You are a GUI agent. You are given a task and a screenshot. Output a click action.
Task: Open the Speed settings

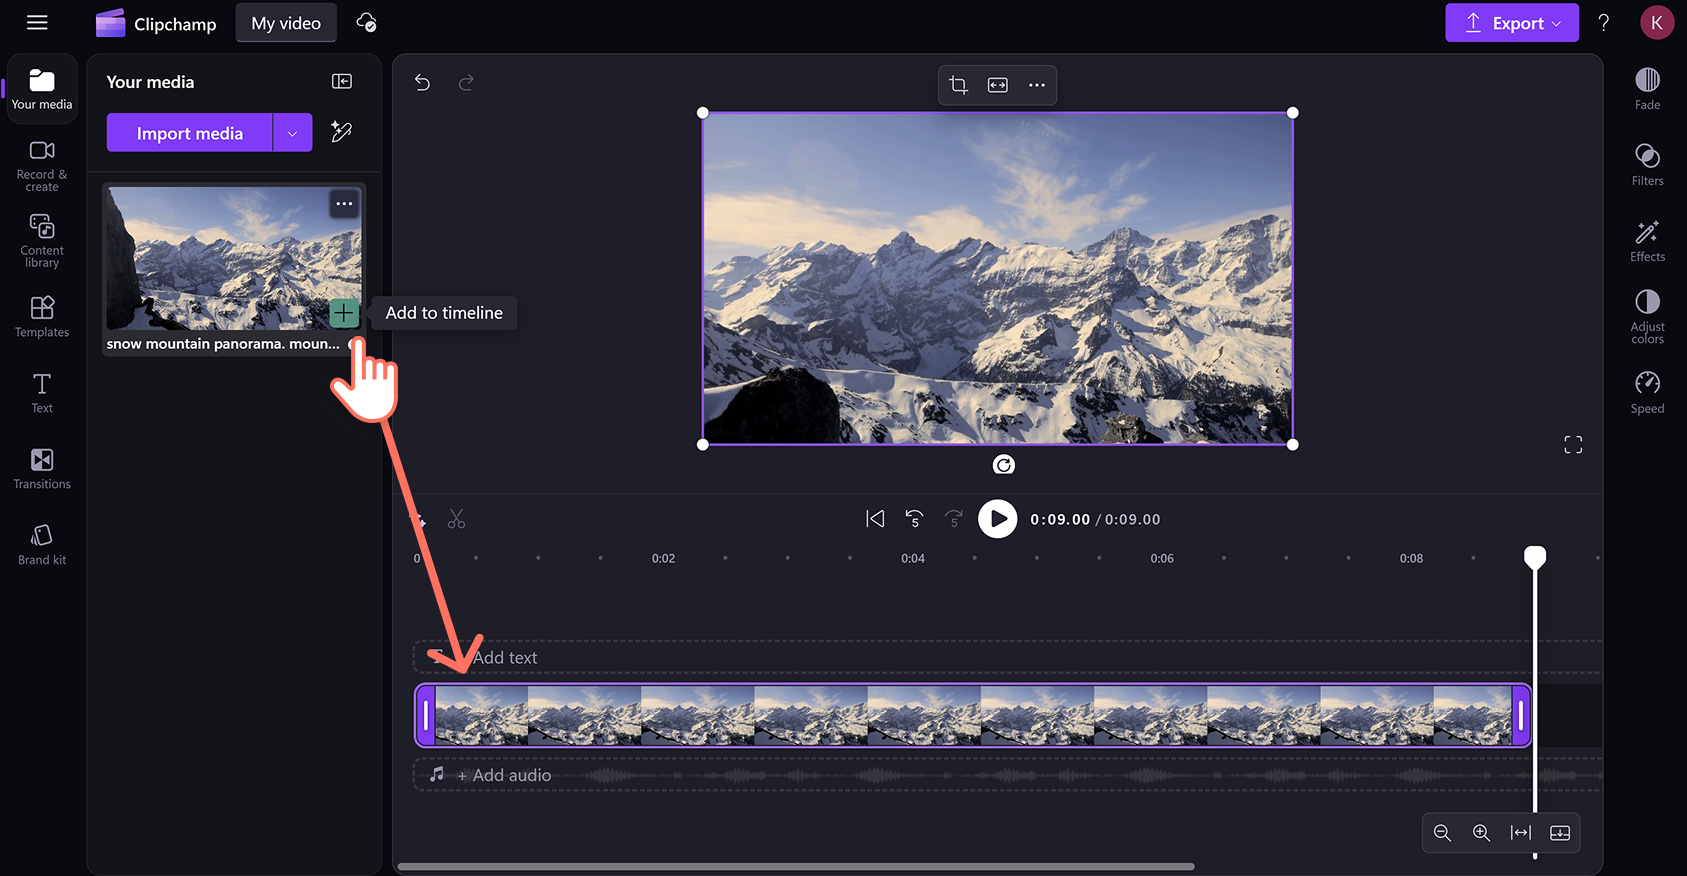tap(1647, 392)
